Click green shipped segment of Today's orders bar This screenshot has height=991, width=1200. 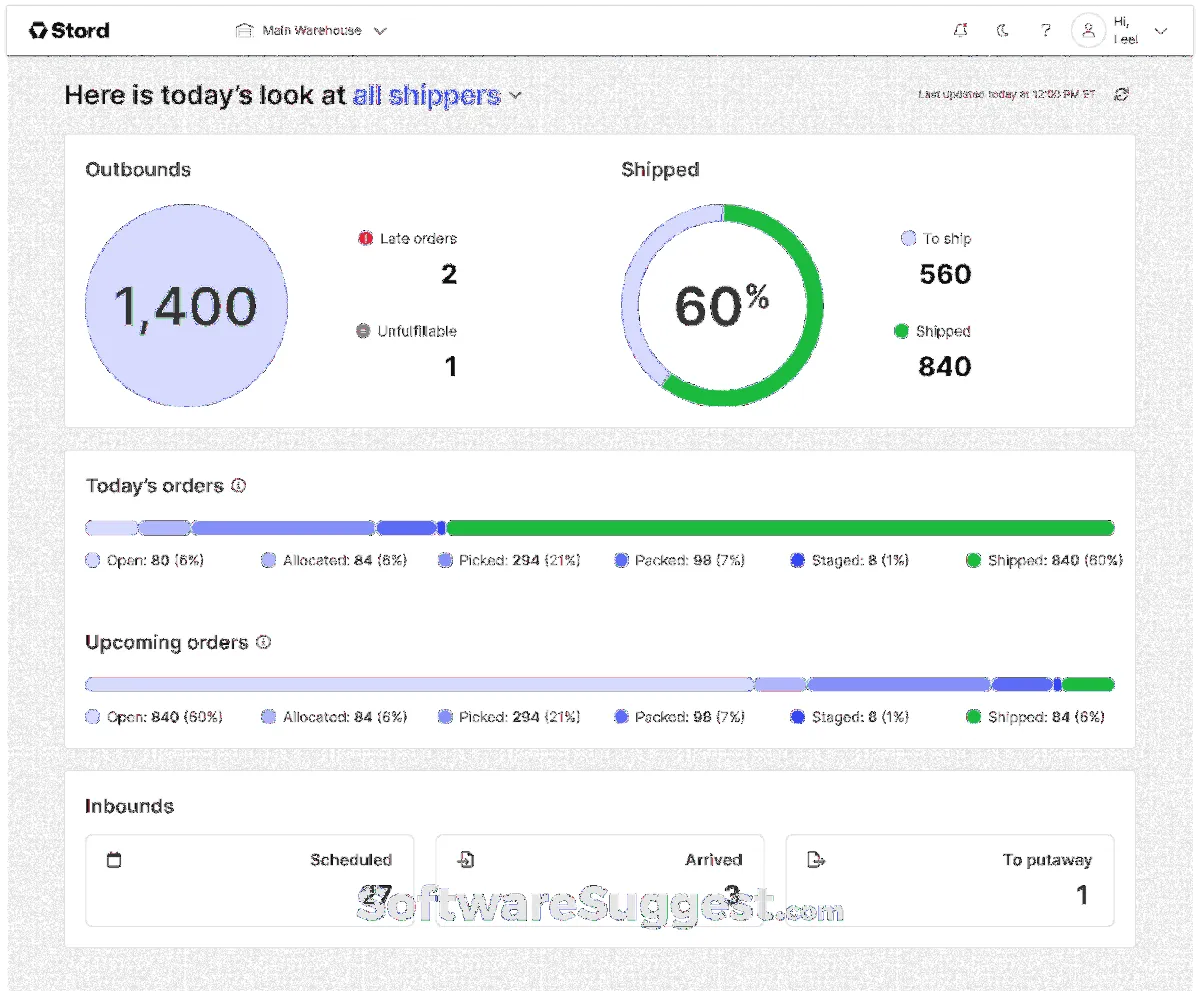click(x=780, y=528)
